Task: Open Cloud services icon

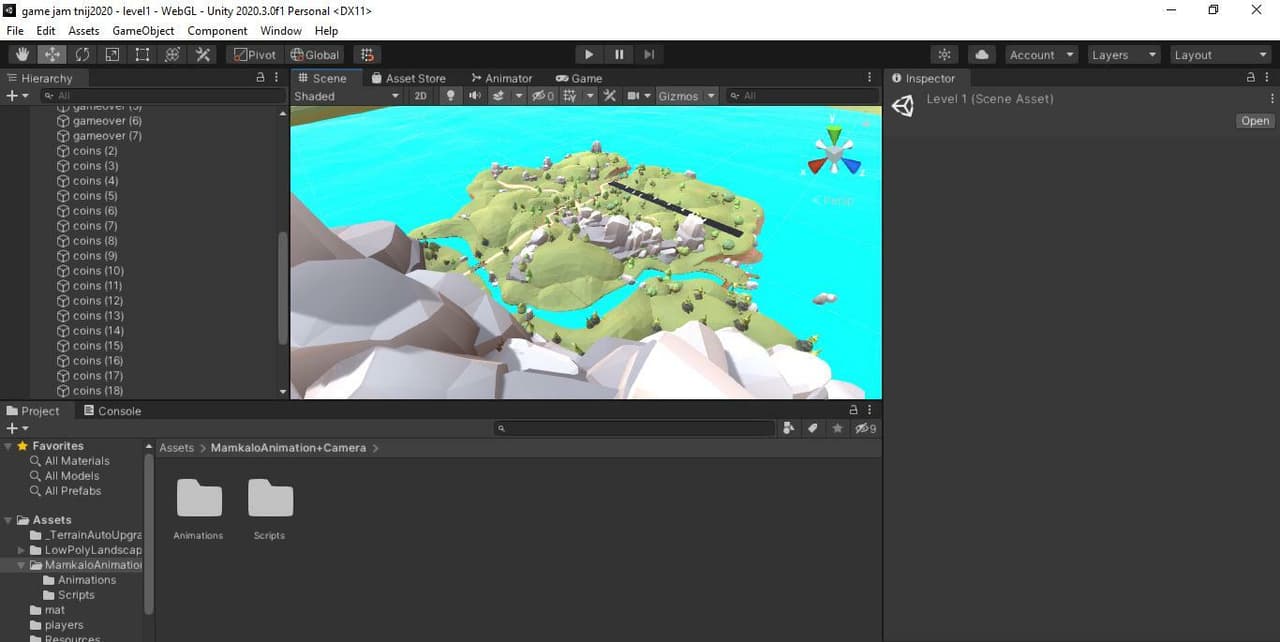Action: point(982,55)
